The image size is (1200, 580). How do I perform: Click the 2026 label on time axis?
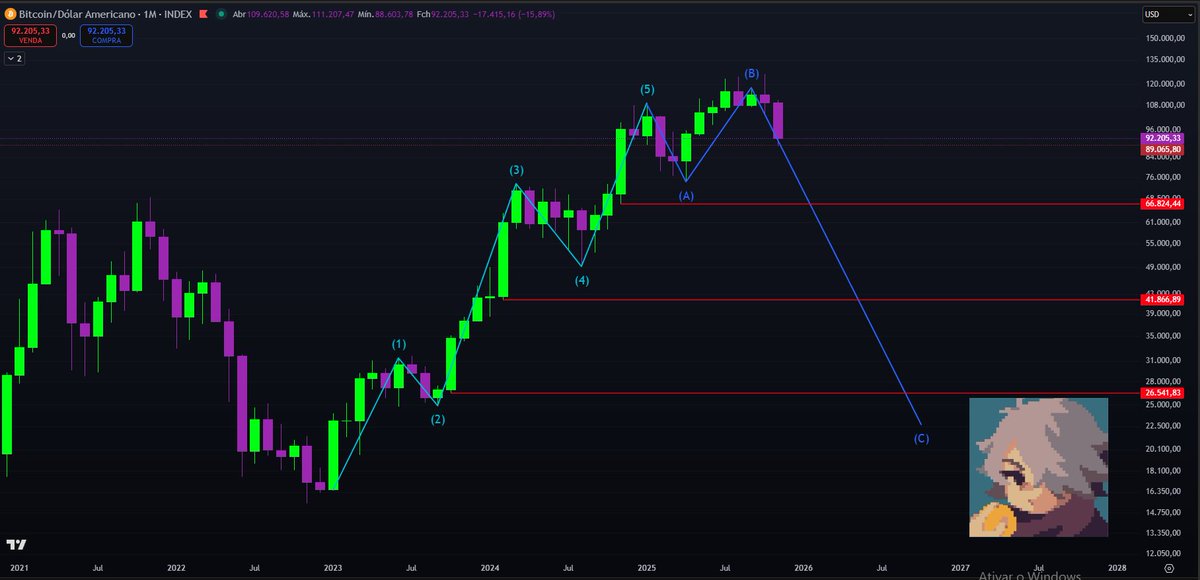803,567
